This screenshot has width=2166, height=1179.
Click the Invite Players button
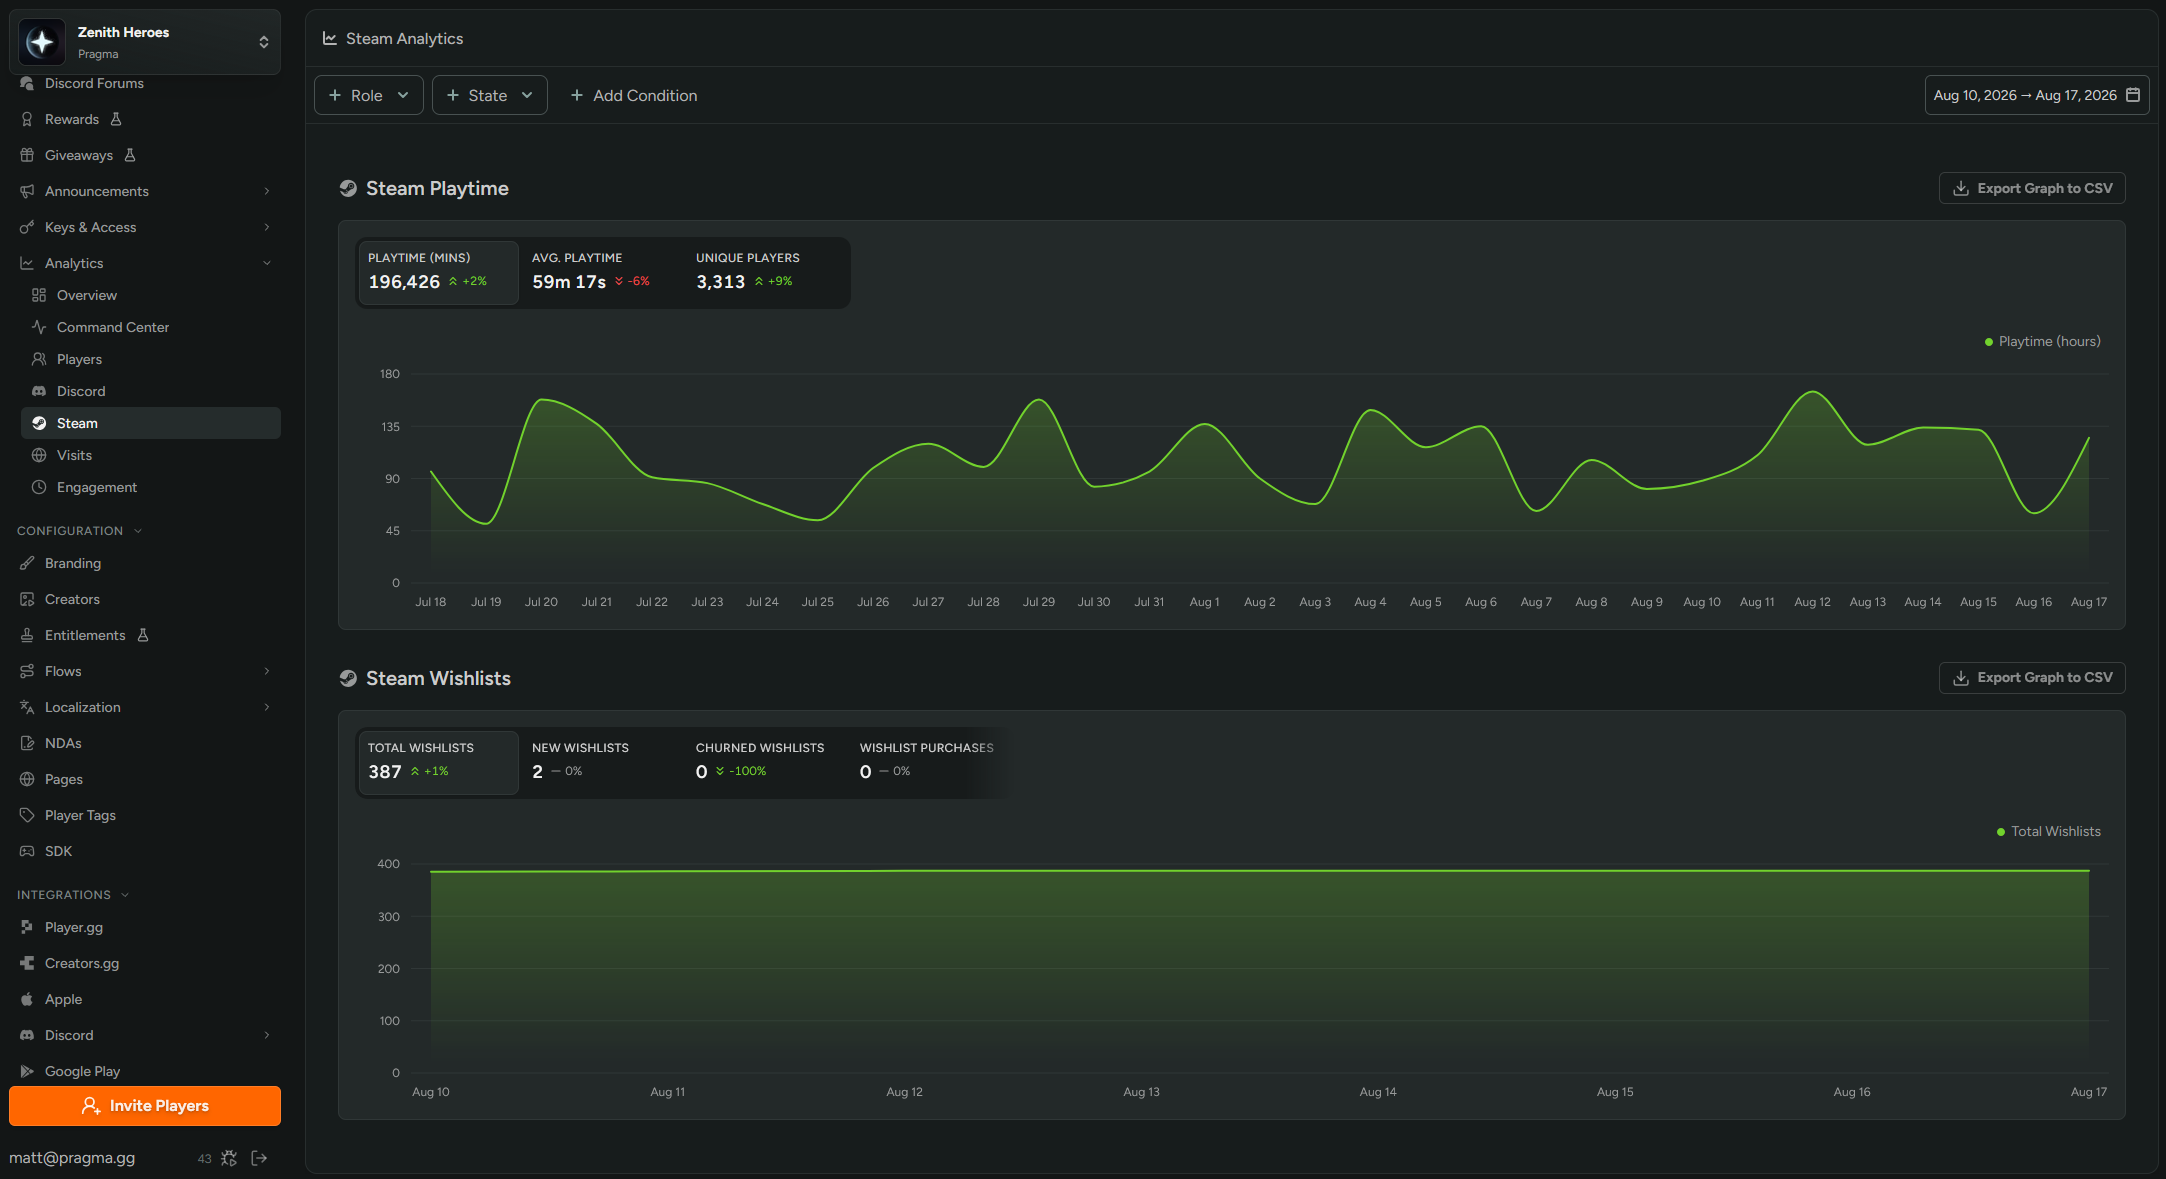[x=145, y=1106]
